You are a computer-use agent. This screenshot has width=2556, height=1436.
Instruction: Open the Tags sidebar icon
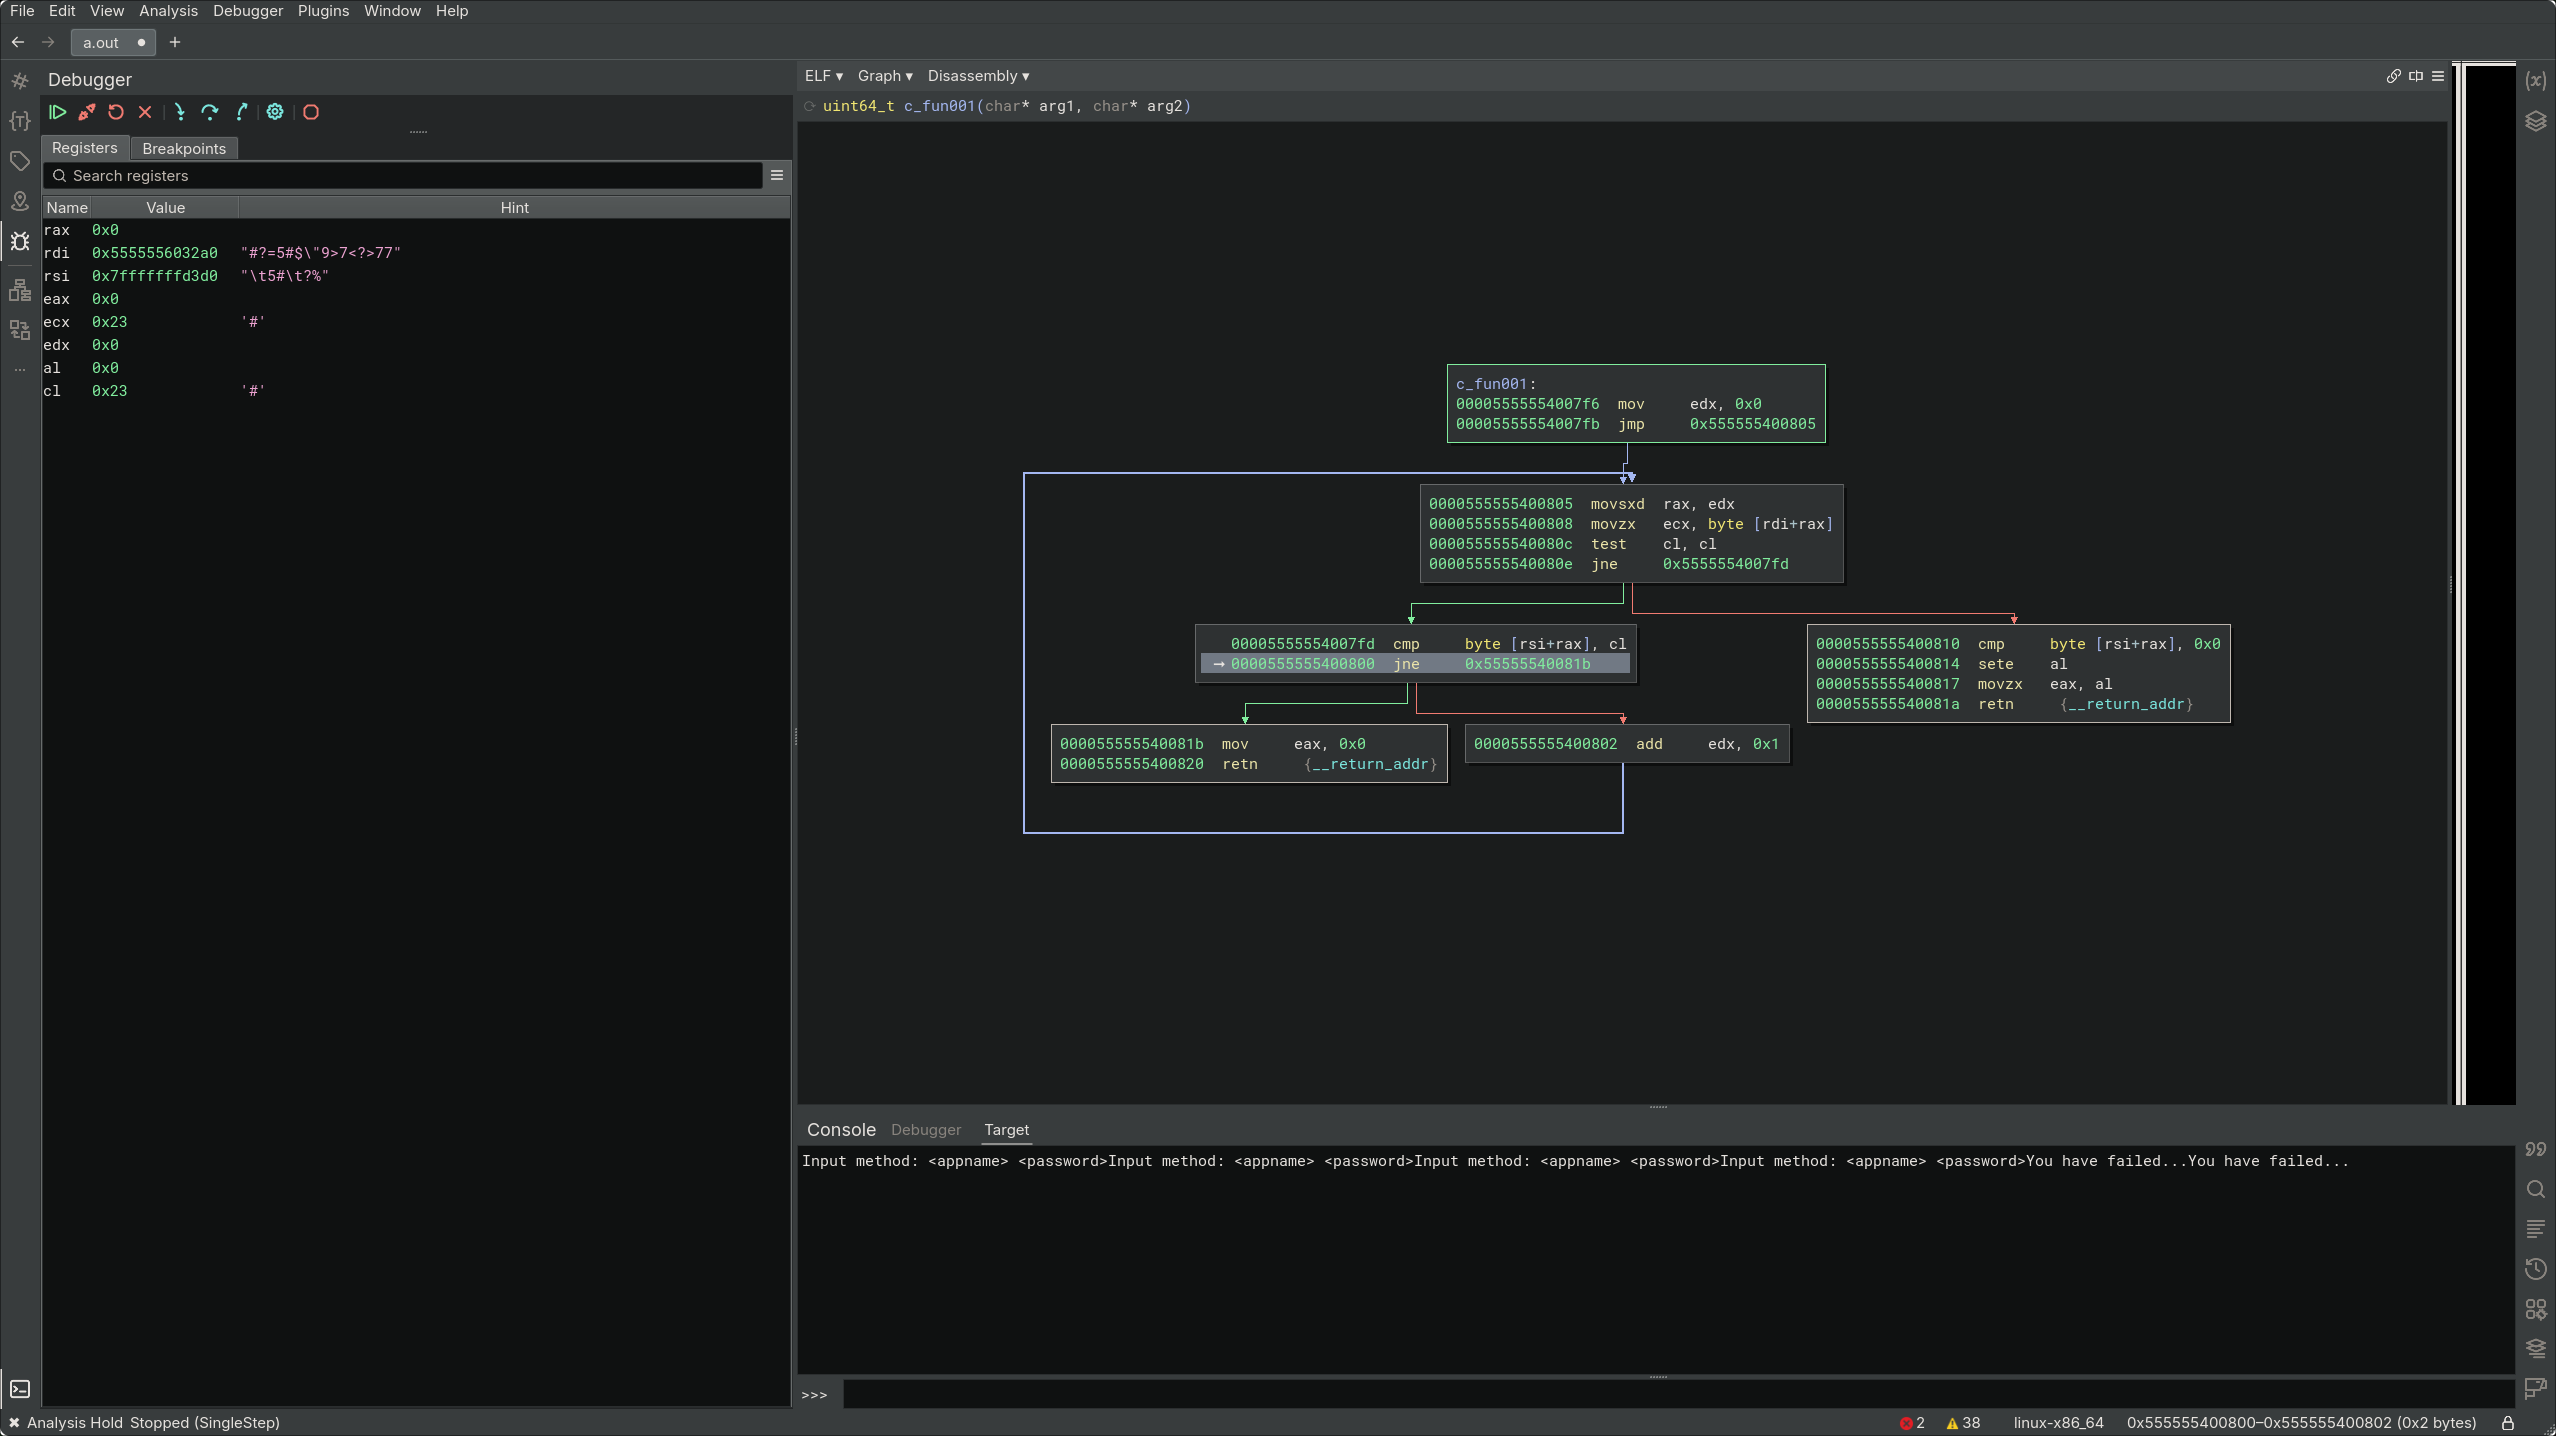20,161
